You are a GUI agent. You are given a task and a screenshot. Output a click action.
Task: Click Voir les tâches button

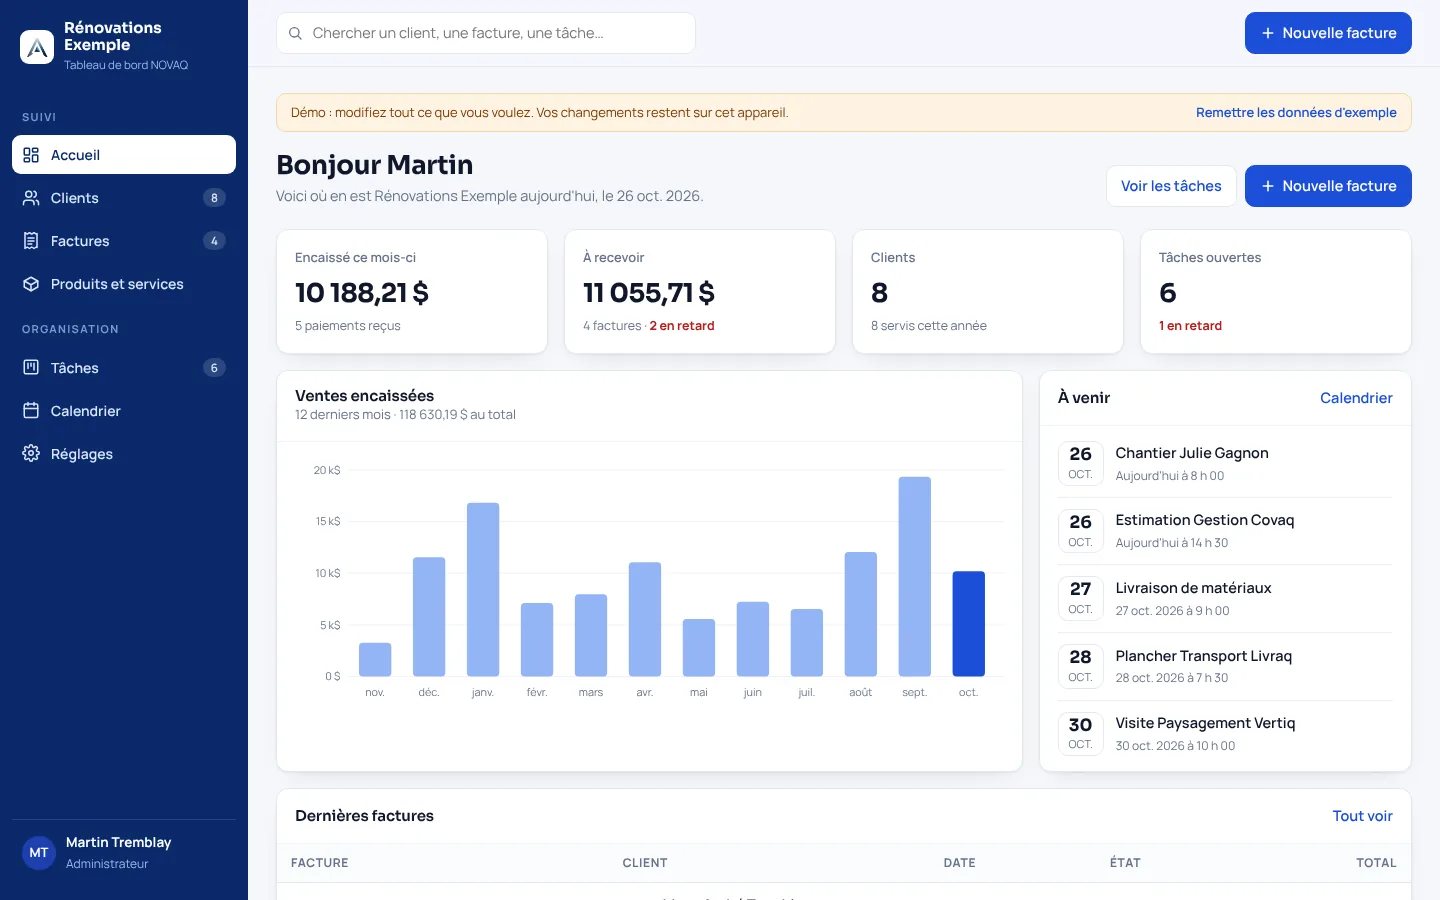1171,186
